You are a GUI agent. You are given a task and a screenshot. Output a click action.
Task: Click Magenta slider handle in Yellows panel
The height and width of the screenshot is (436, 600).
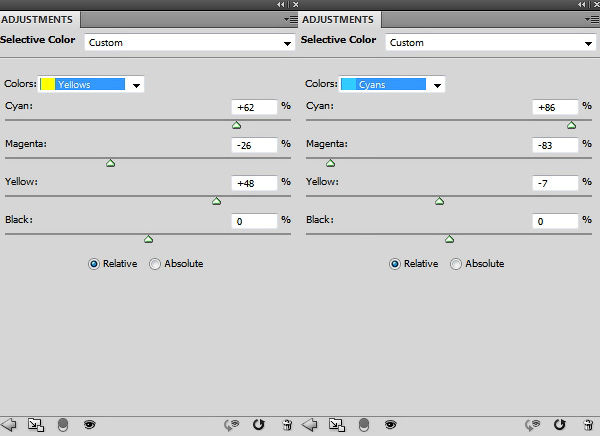(x=111, y=163)
